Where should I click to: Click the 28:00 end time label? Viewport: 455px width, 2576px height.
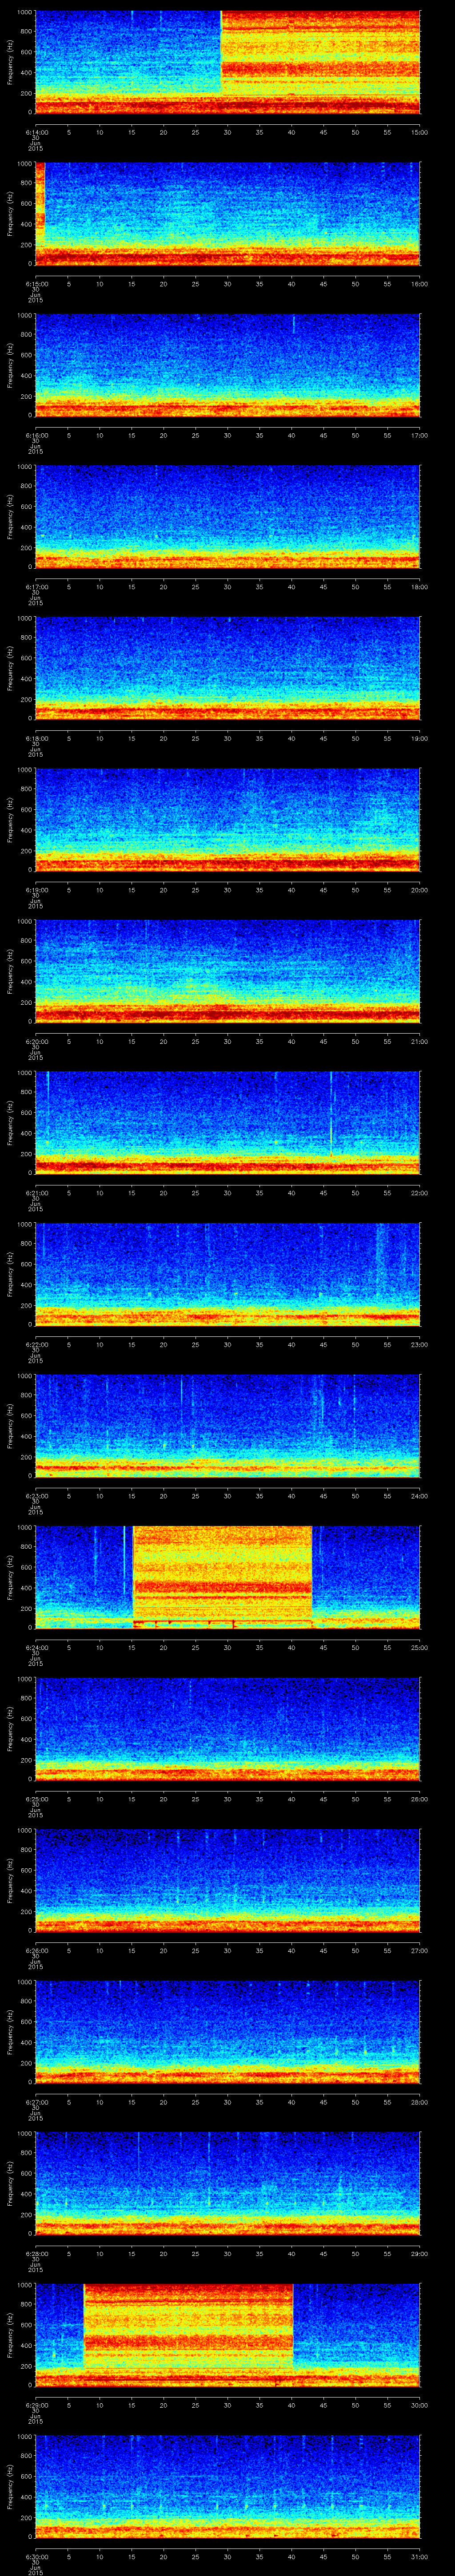(x=420, y=2102)
